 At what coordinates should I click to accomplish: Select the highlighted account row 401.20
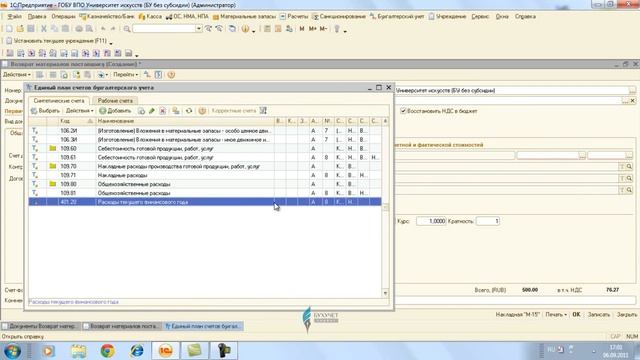(x=205, y=202)
